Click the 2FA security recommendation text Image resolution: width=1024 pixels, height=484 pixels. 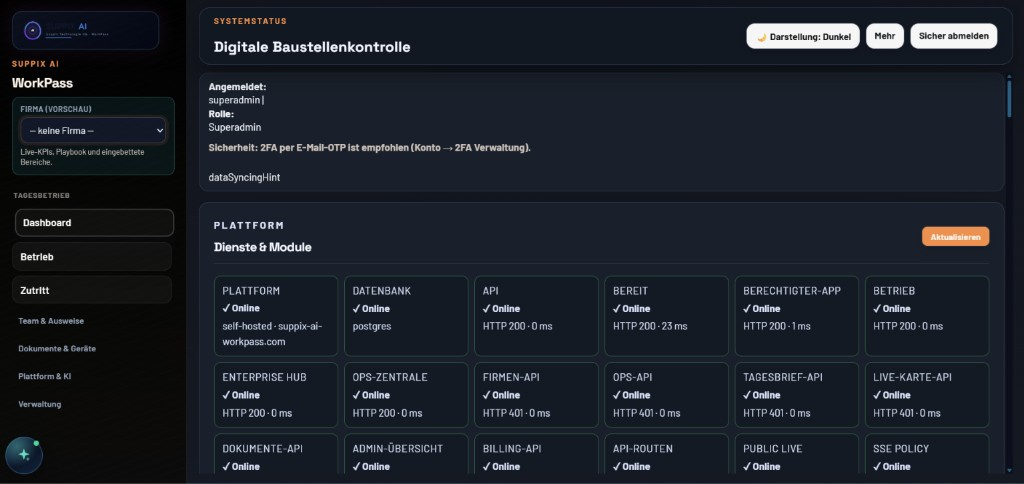(x=370, y=147)
